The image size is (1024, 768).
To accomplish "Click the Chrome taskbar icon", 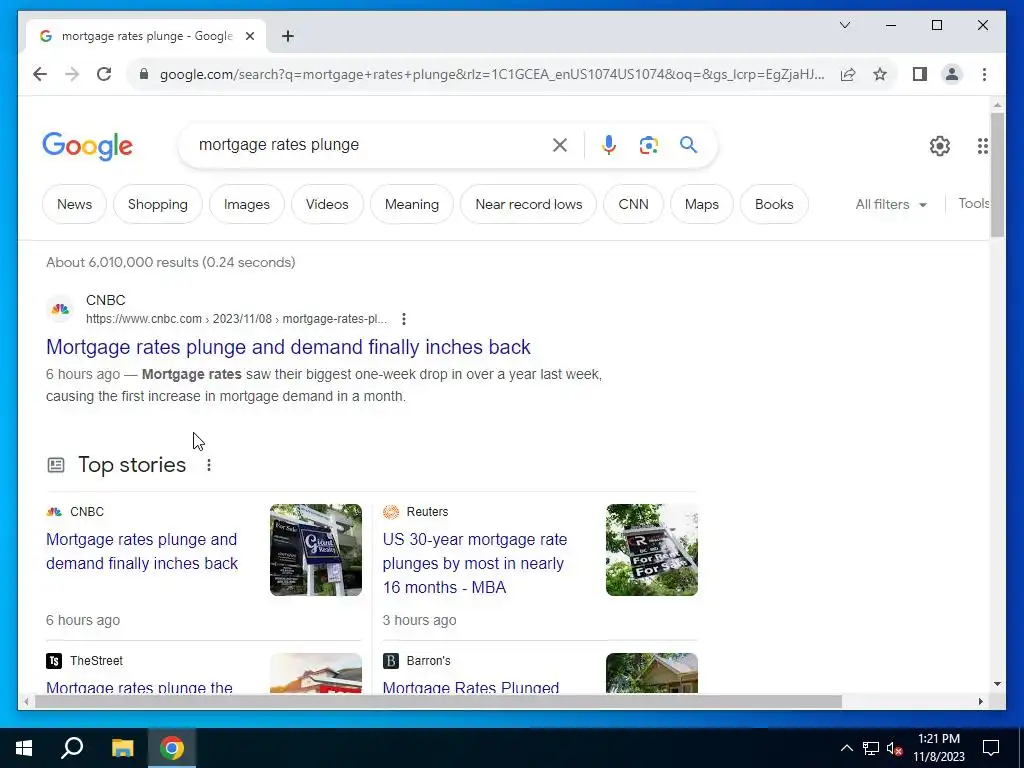I will 172,748.
